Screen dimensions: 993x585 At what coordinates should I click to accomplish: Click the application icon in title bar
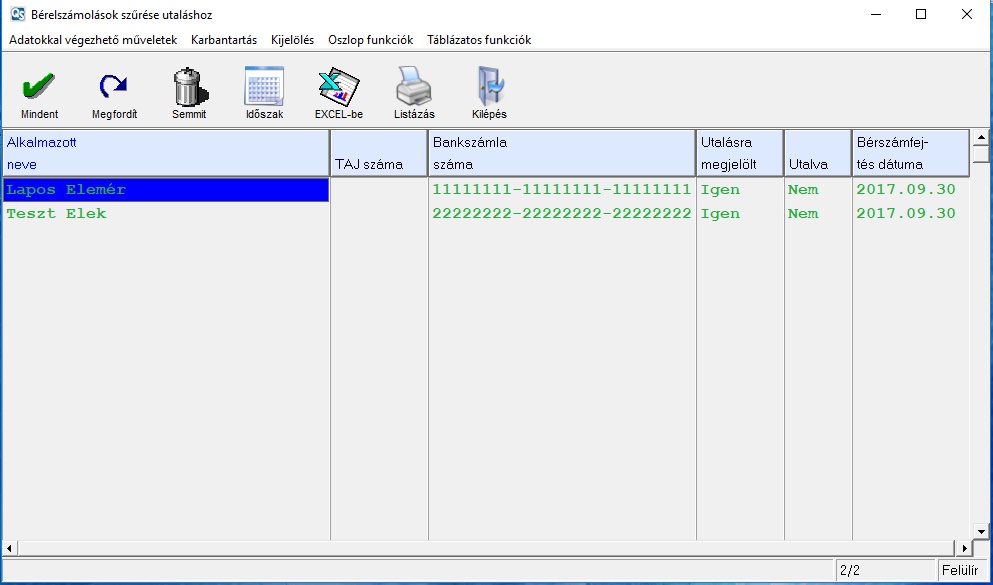point(17,15)
